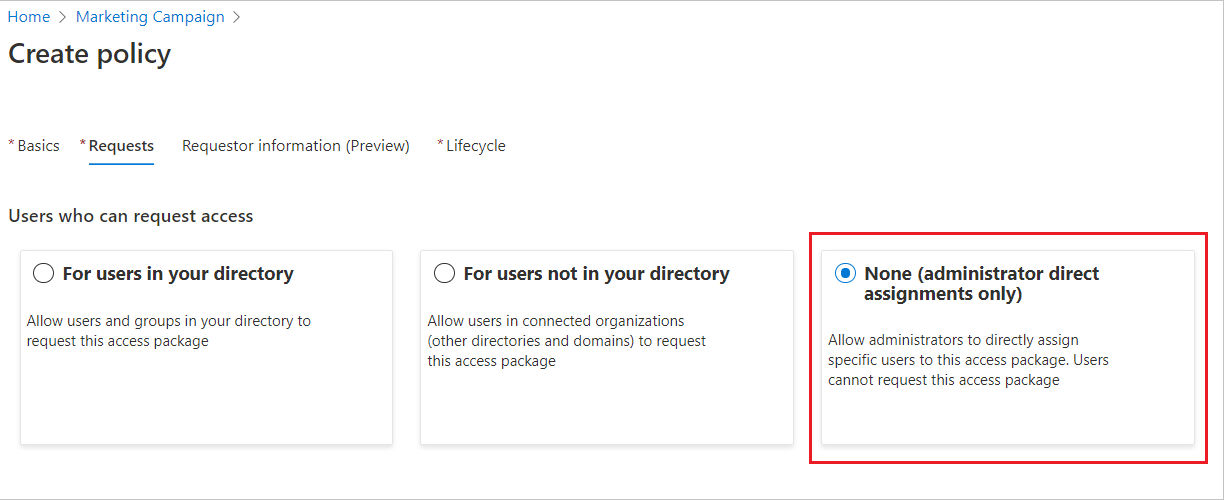1224x500 pixels.
Task: Click 'Users who can request access' label
Action: click(x=131, y=216)
